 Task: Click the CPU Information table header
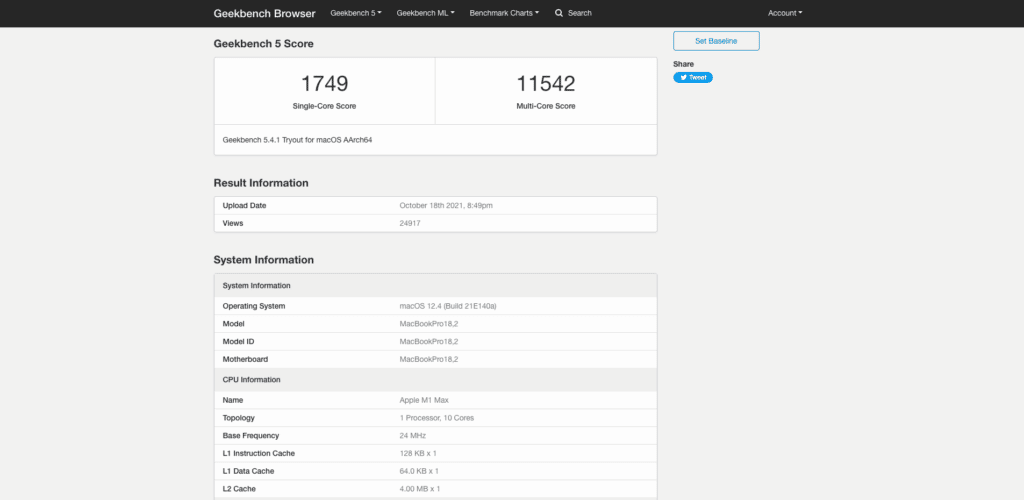[x=436, y=379]
